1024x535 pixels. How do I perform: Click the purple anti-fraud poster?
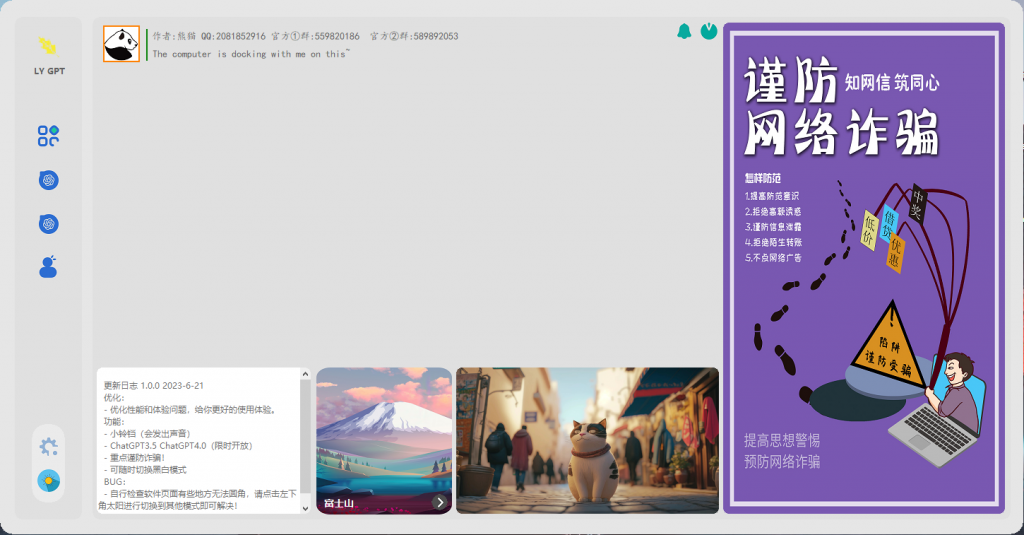pyautogui.click(x=863, y=268)
